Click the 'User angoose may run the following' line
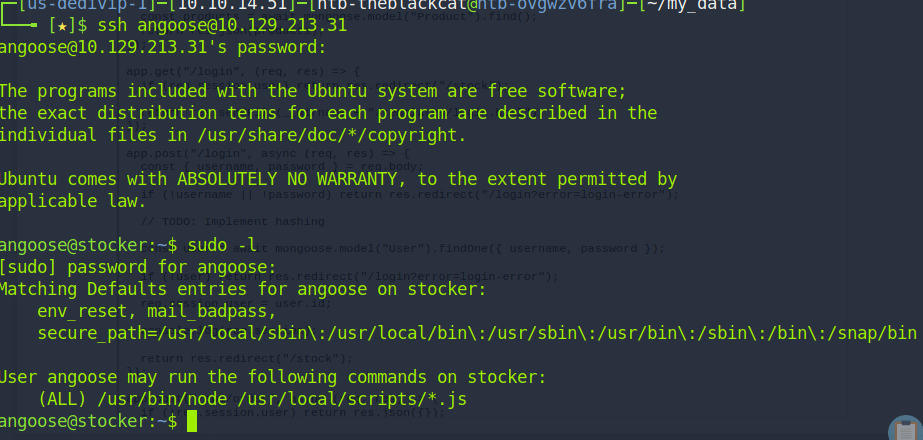This screenshot has width=923, height=440. (273, 378)
